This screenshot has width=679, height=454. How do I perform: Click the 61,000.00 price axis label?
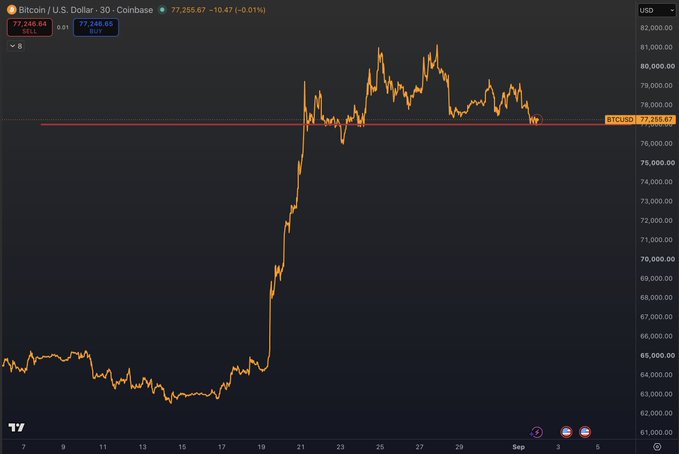coord(657,432)
